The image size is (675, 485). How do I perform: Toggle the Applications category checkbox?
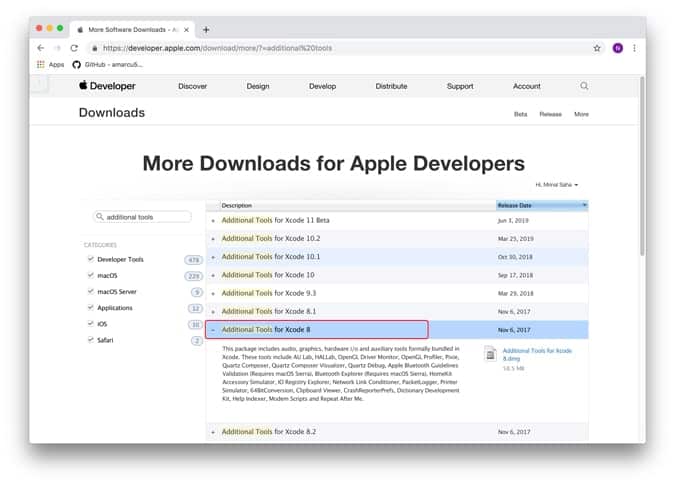(x=90, y=307)
